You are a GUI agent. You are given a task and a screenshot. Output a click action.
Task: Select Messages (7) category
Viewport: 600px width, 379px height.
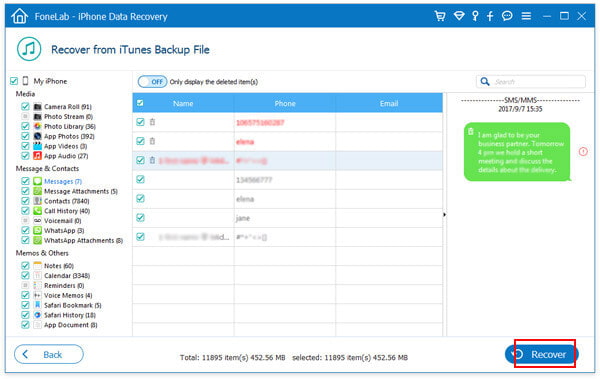pos(63,181)
